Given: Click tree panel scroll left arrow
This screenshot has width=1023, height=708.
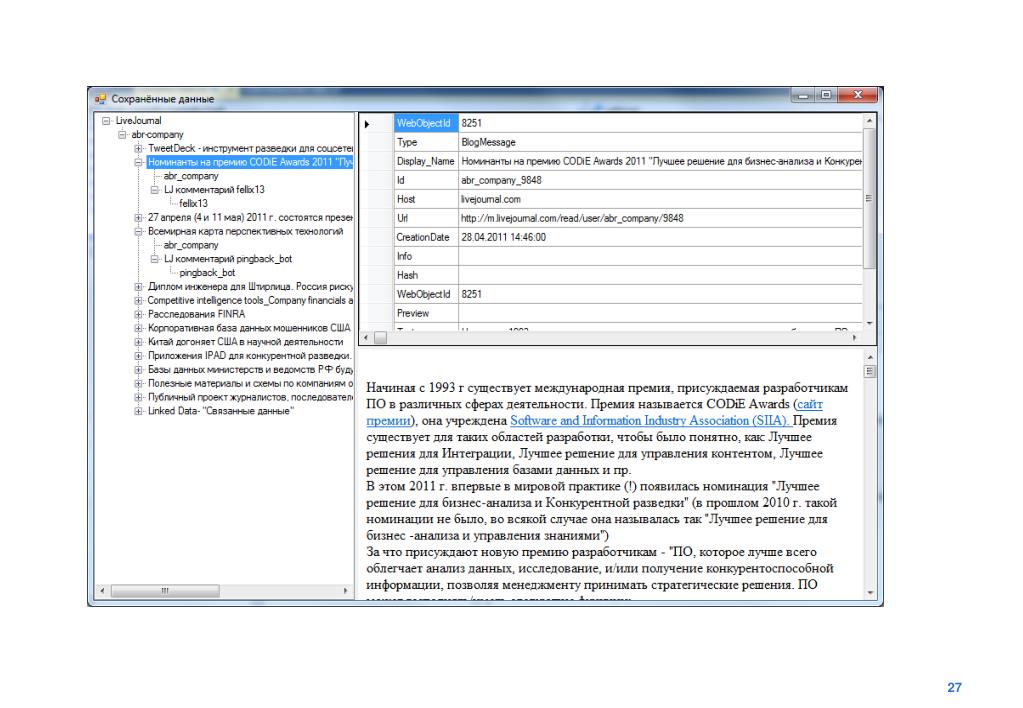Looking at the screenshot, I should pos(102,591).
